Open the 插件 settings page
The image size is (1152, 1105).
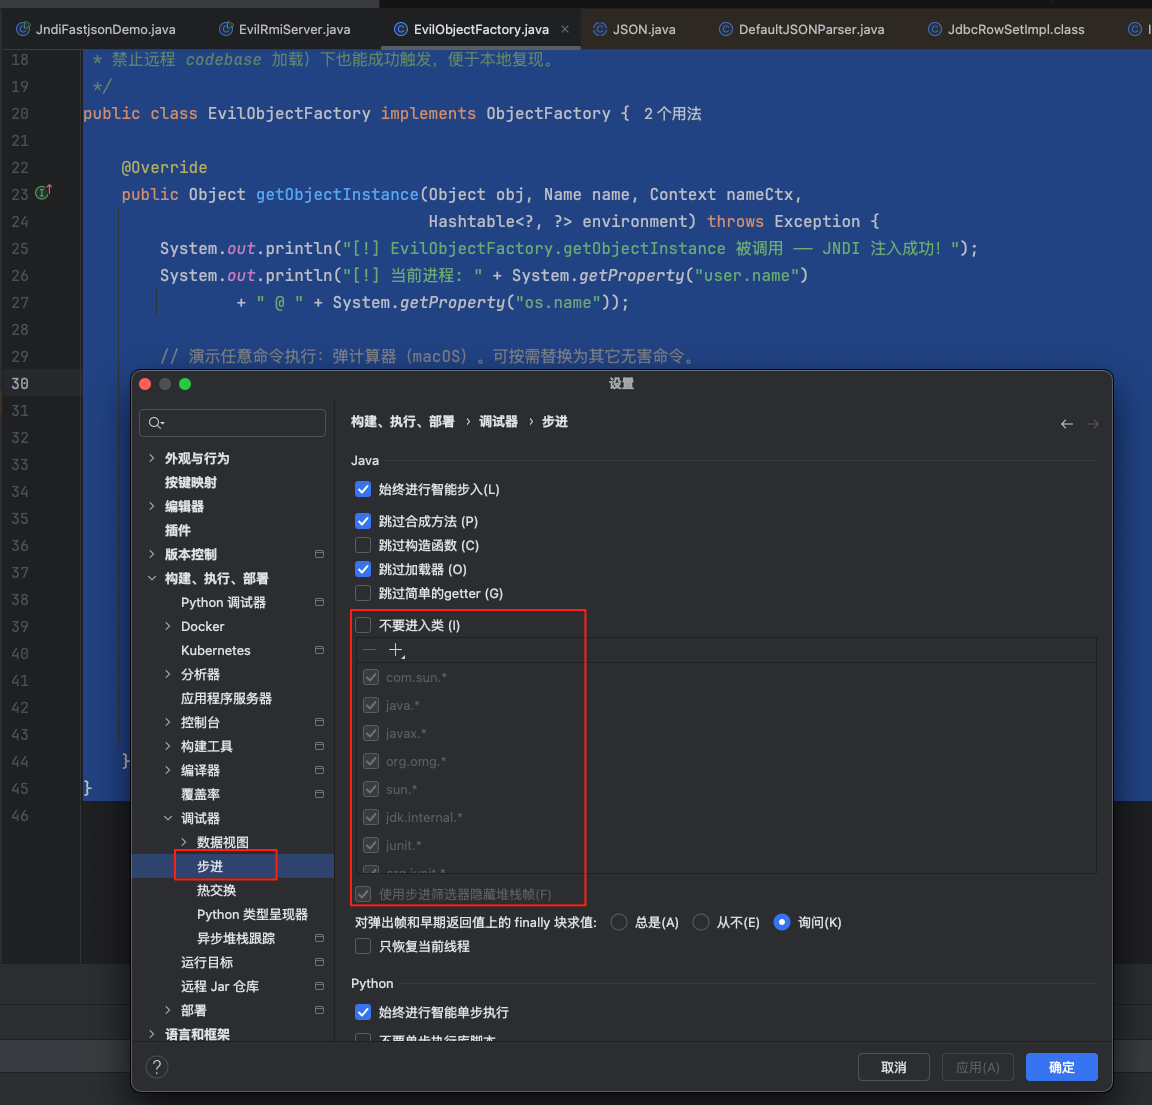(178, 530)
